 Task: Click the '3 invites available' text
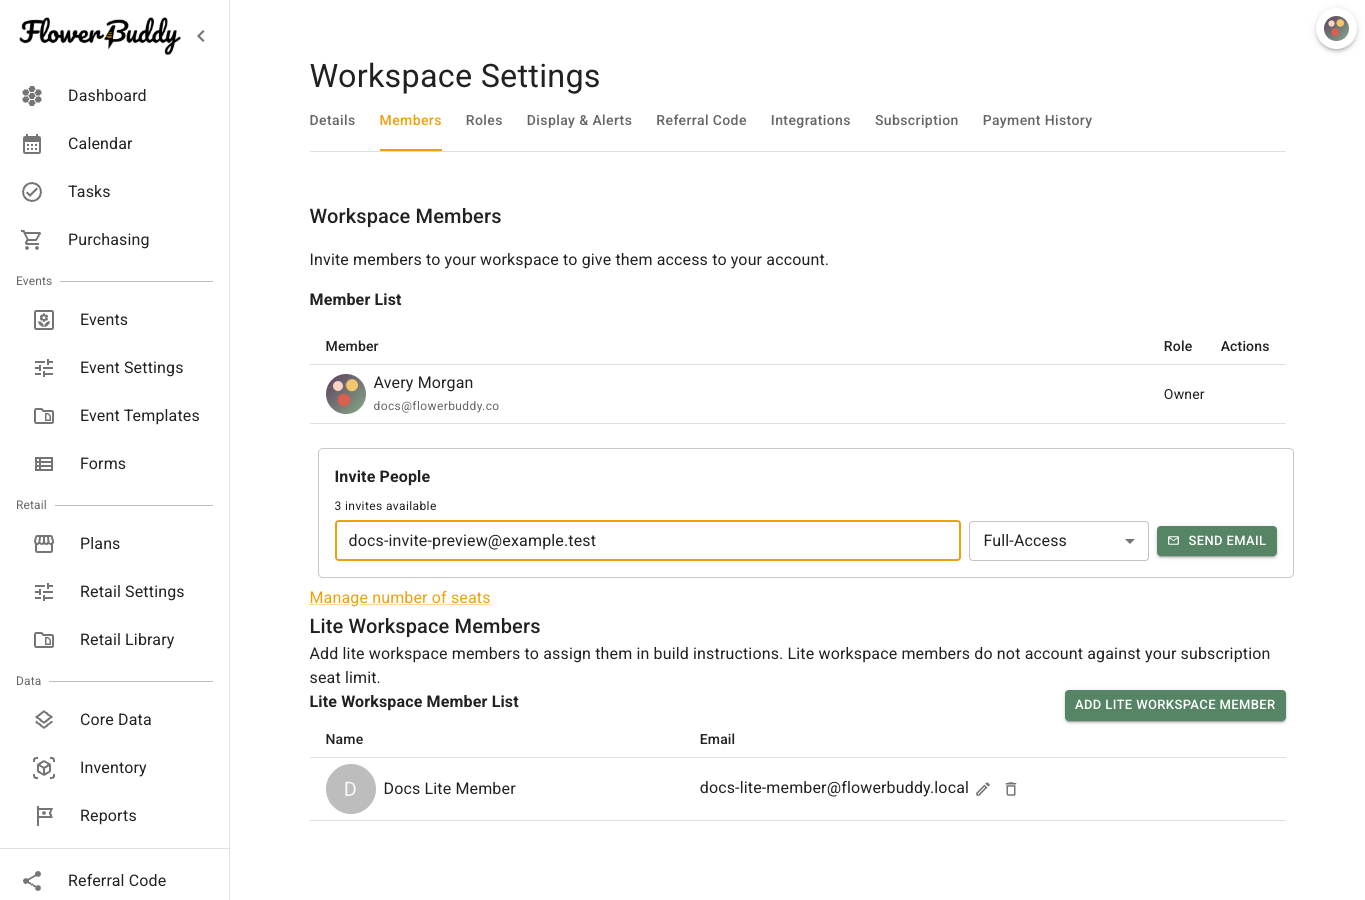(385, 506)
